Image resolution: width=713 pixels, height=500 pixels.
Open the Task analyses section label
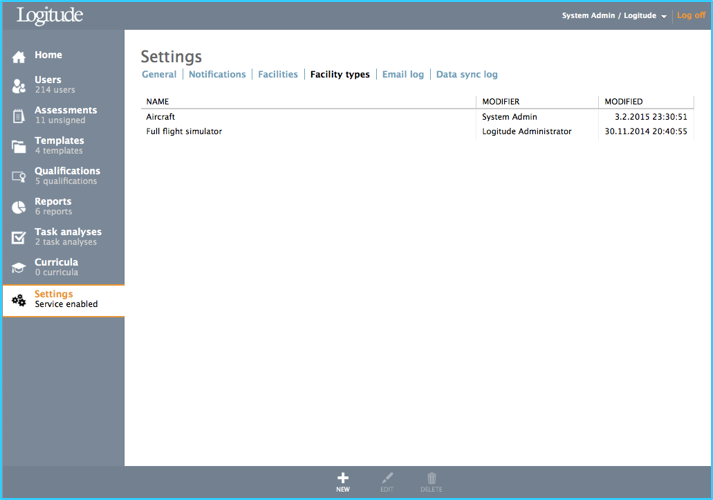(x=68, y=232)
